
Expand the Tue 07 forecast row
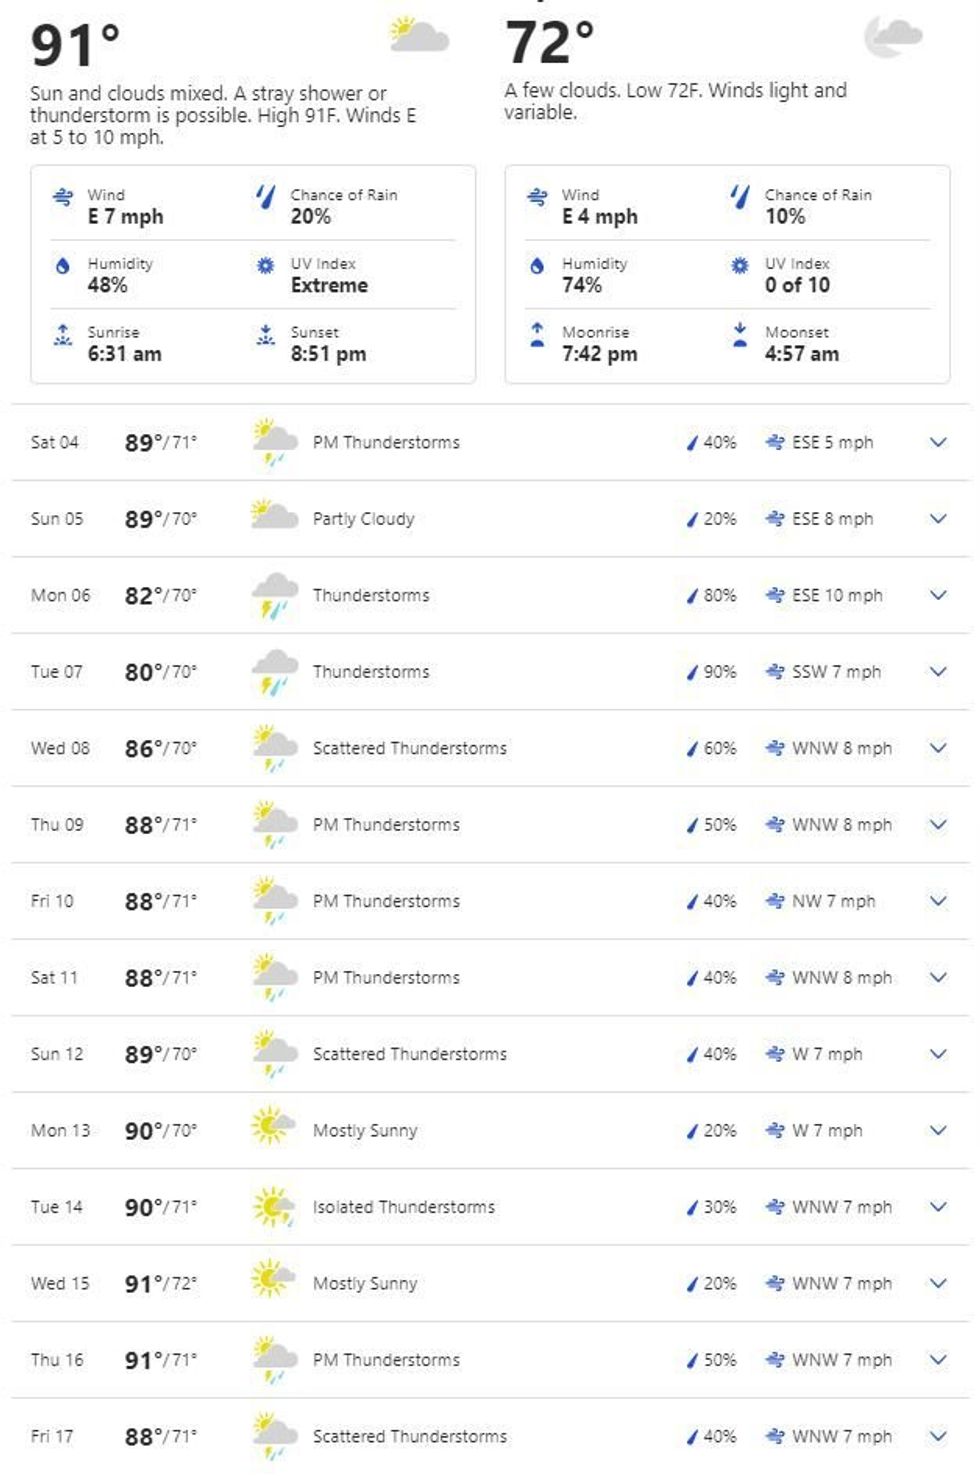[938, 672]
